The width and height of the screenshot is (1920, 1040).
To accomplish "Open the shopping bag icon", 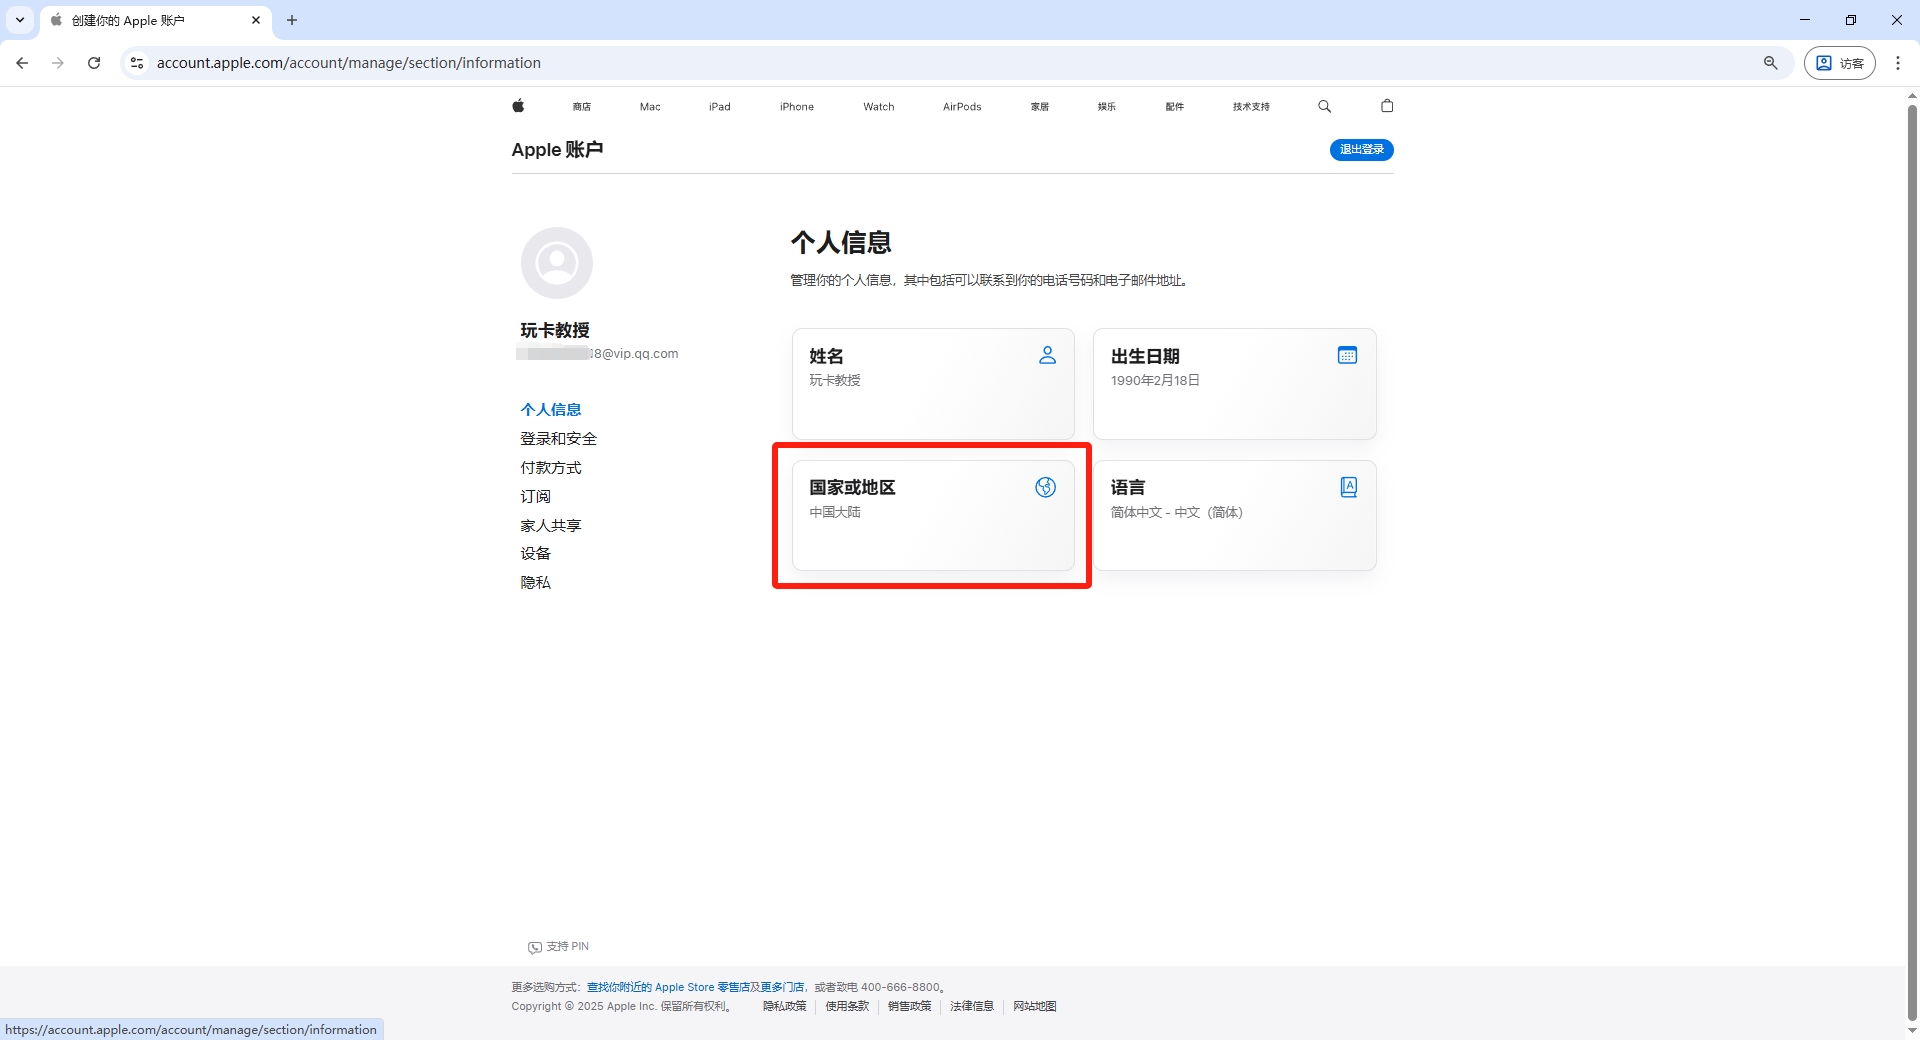I will pyautogui.click(x=1387, y=106).
